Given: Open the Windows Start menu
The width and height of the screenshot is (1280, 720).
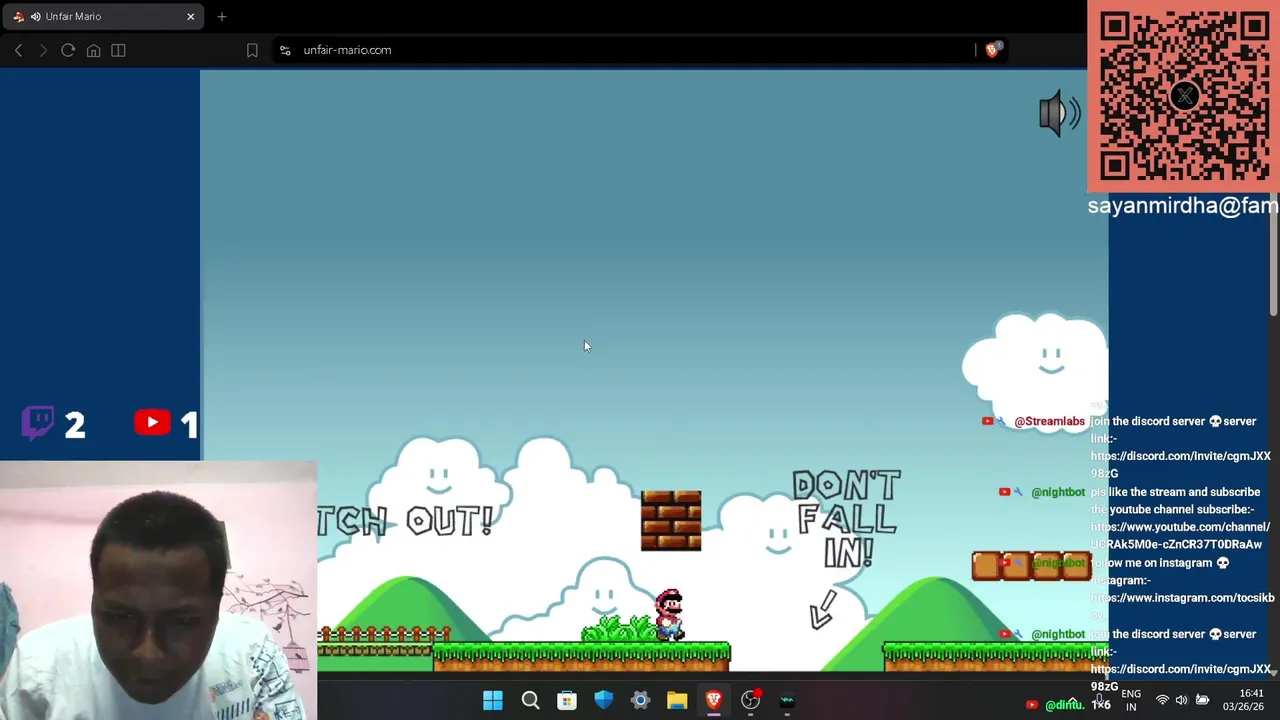Looking at the screenshot, I should pos(493,701).
